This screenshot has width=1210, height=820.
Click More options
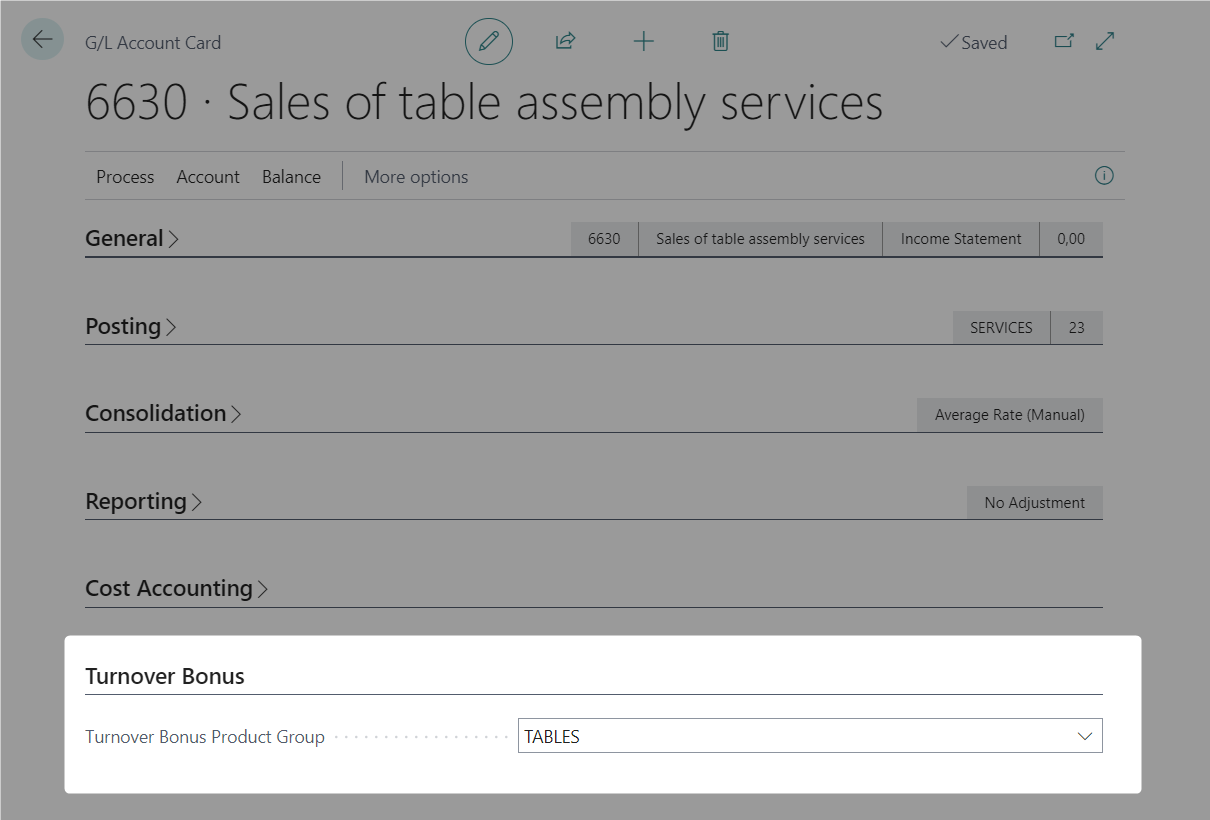pyautogui.click(x=416, y=177)
